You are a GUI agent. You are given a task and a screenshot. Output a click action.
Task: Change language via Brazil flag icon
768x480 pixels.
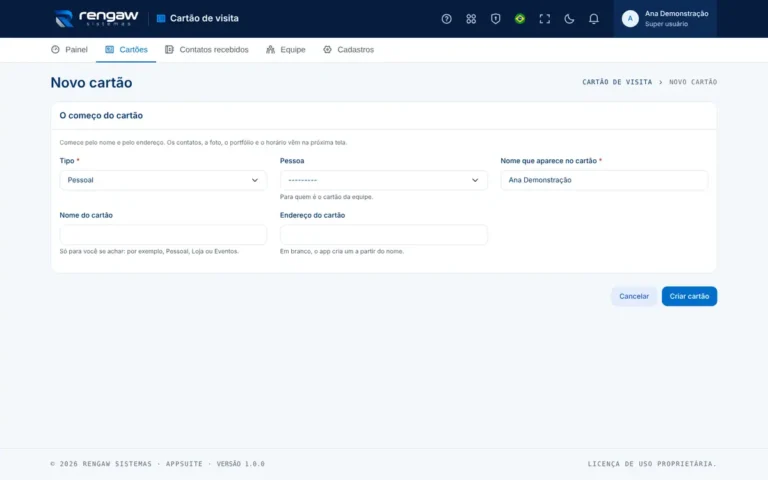point(520,19)
